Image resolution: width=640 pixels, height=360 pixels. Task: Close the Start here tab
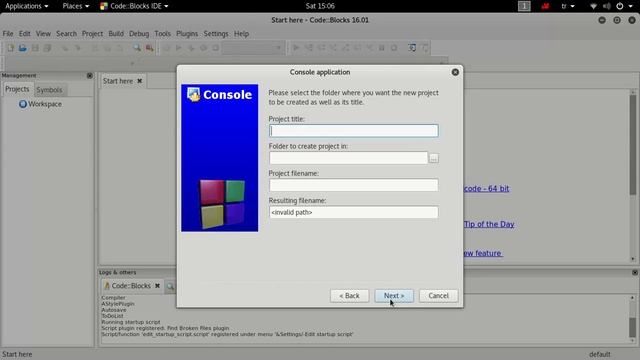[140, 81]
